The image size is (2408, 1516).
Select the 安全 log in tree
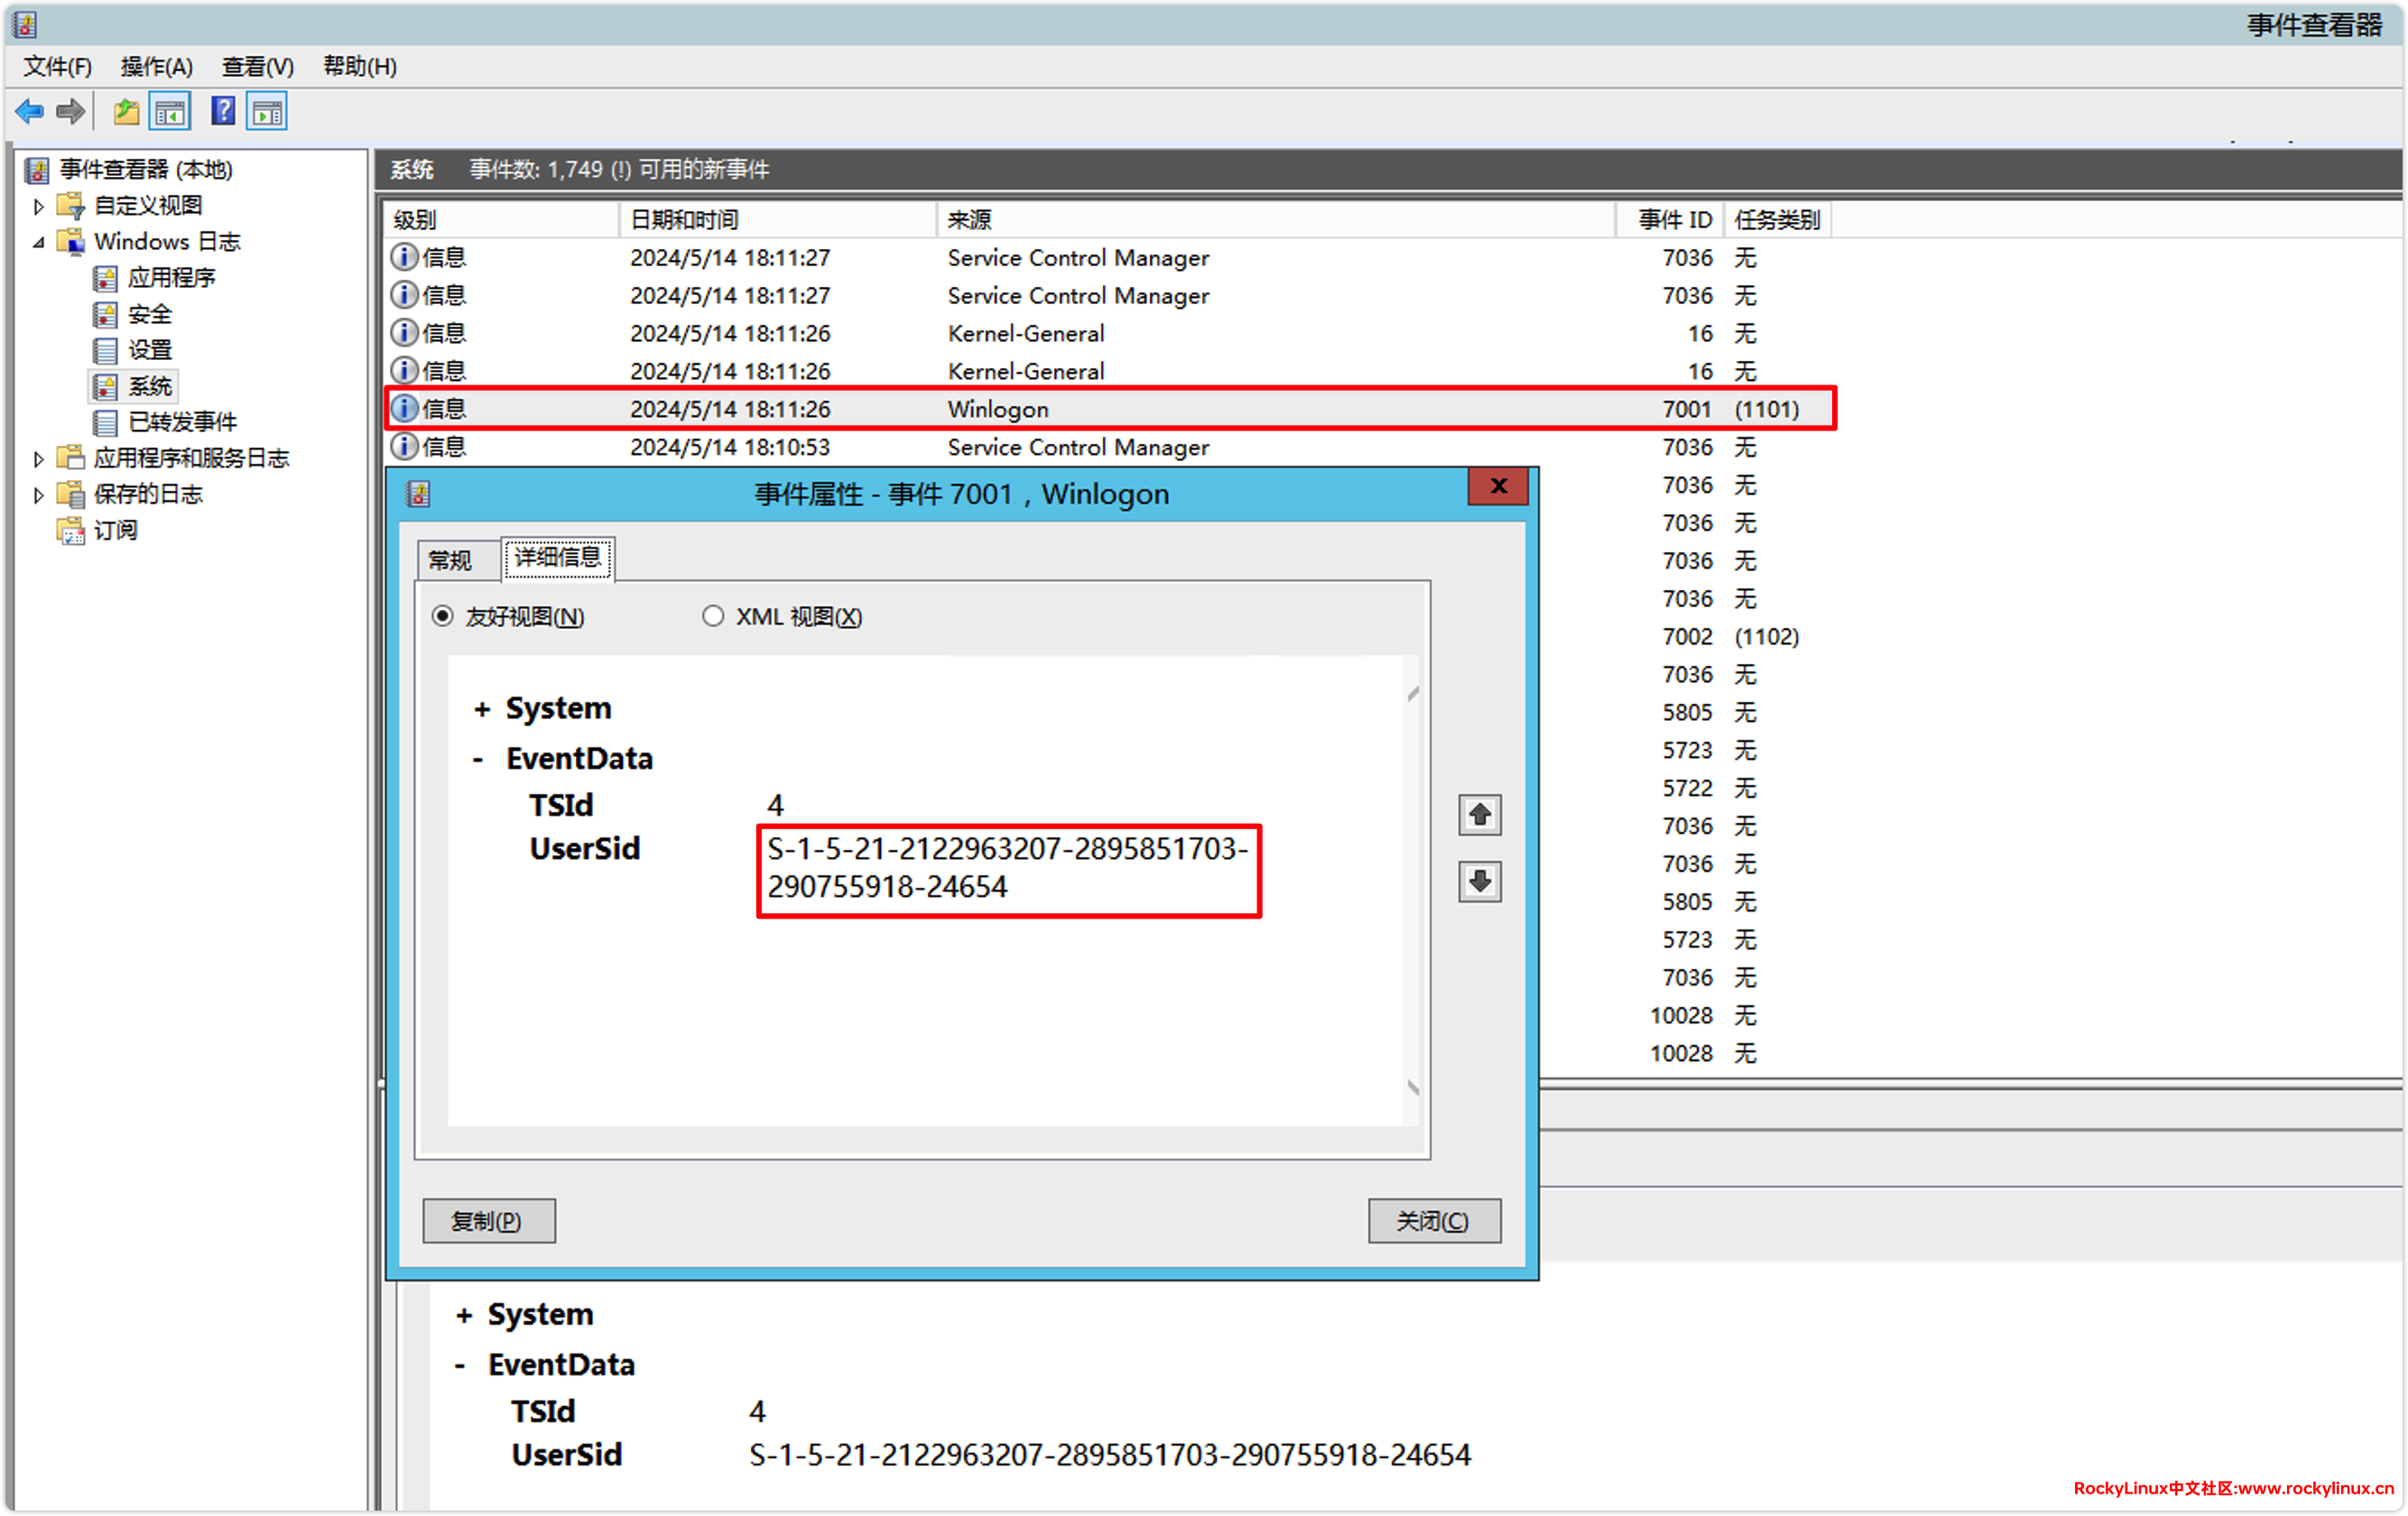pos(149,314)
